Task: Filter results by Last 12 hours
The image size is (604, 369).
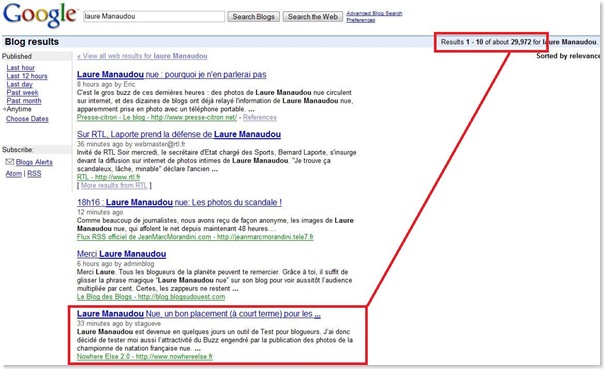Action: pyautogui.click(x=27, y=76)
